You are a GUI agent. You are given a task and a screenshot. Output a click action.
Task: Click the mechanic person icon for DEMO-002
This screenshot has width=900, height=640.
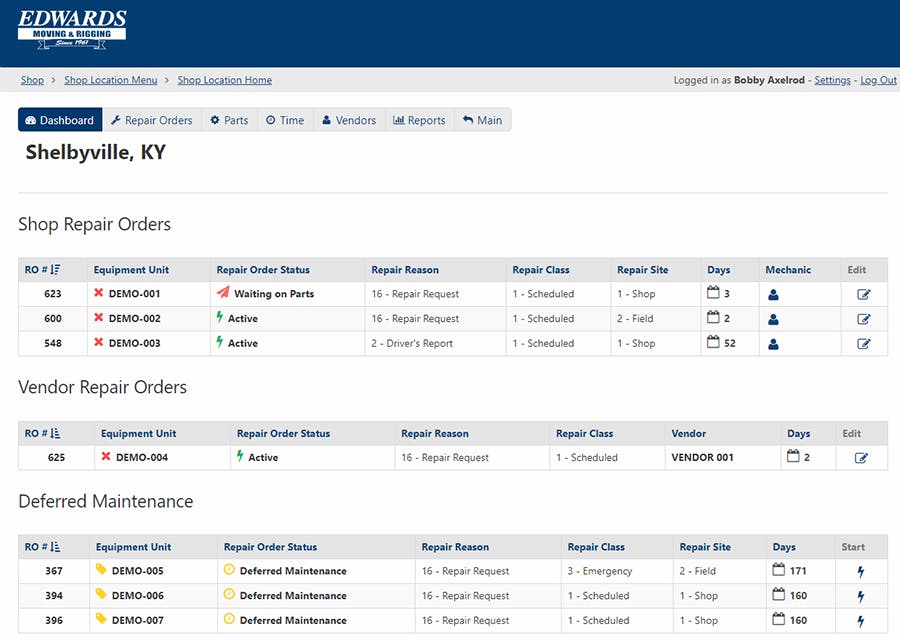click(x=773, y=320)
